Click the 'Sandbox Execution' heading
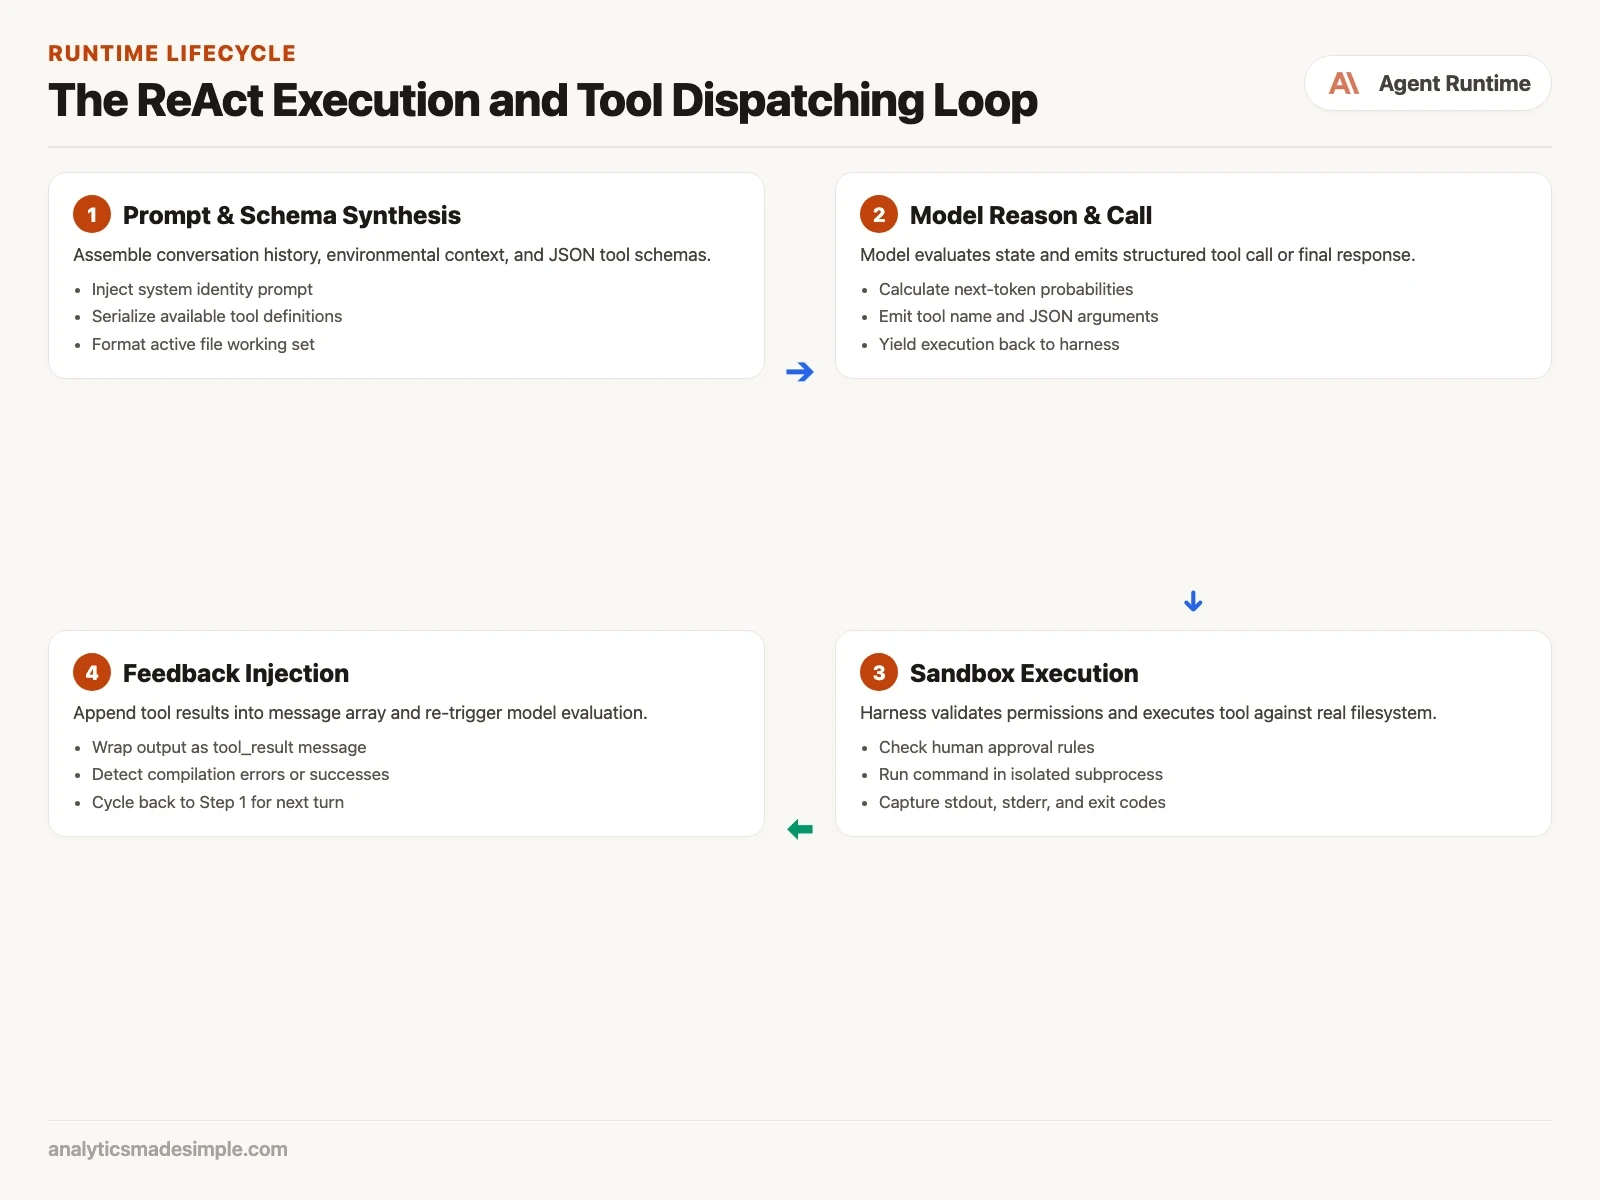Image resolution: width=1600 pixels, height=1200 pixels. click(1024, 673)
